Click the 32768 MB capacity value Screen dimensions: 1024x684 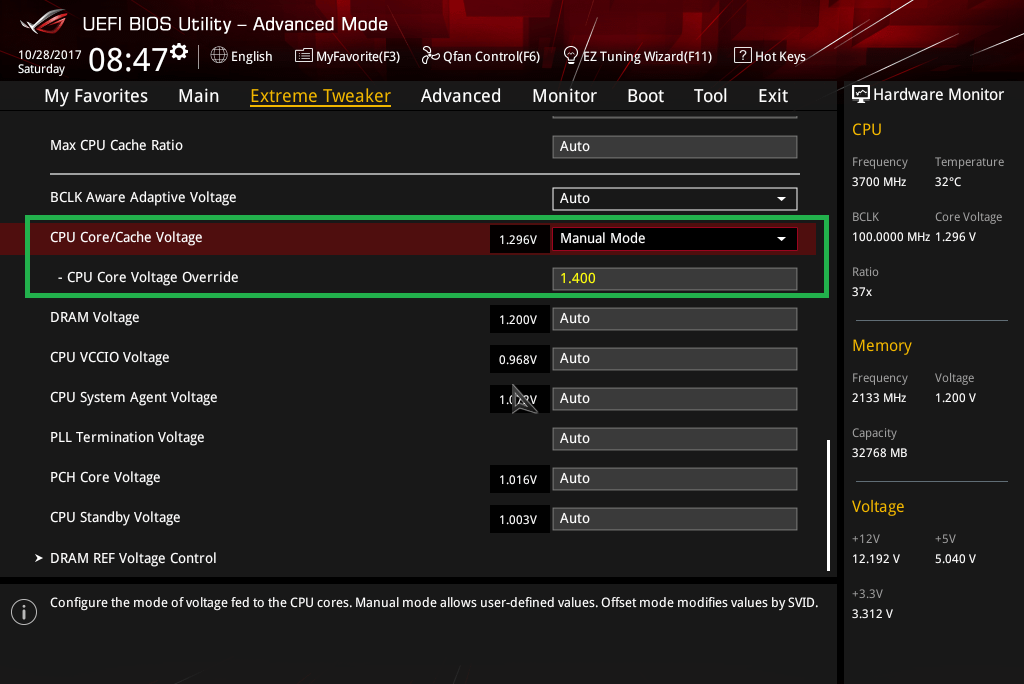click(x=880, y=453)
